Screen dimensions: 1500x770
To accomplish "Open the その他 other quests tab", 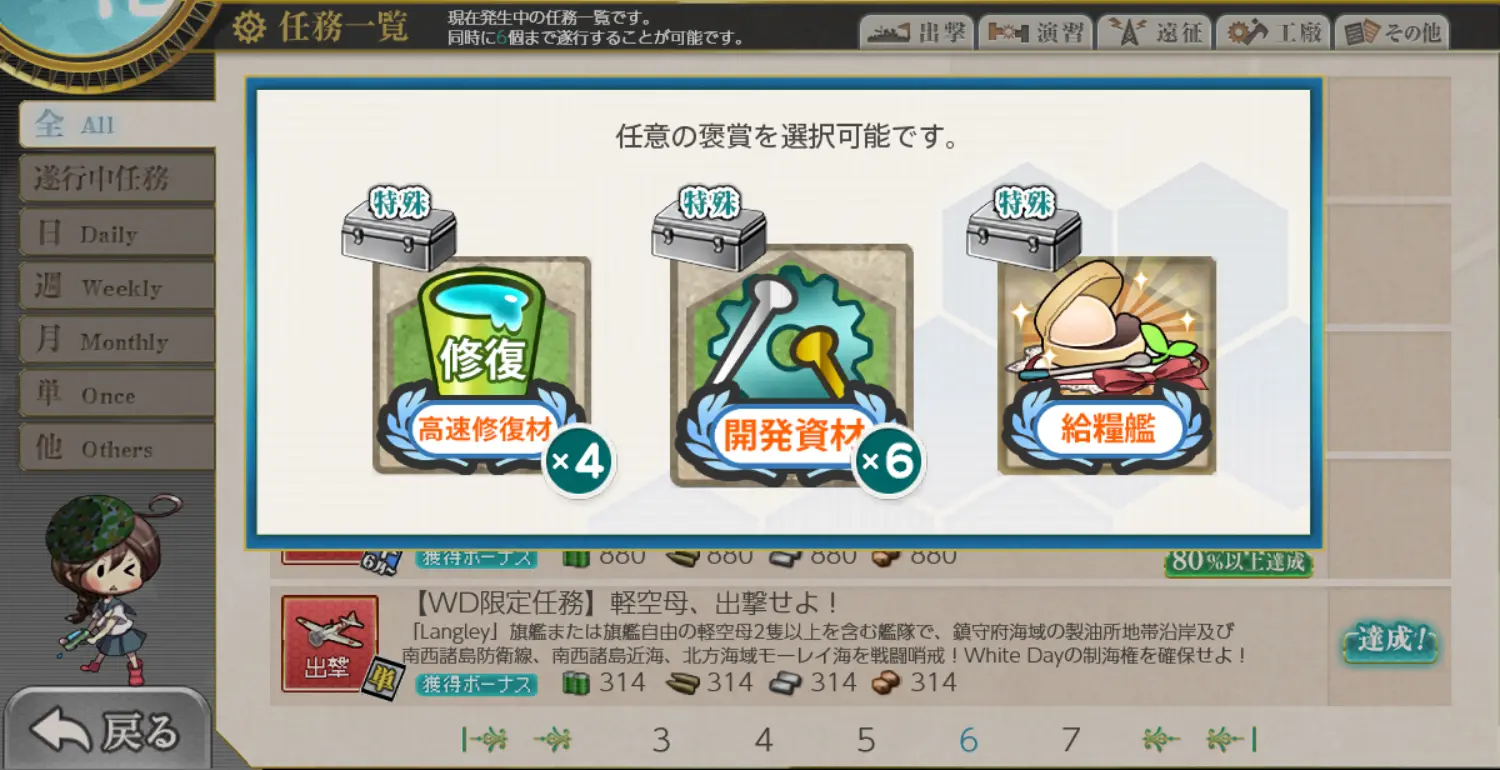I will click(1393, 32).
